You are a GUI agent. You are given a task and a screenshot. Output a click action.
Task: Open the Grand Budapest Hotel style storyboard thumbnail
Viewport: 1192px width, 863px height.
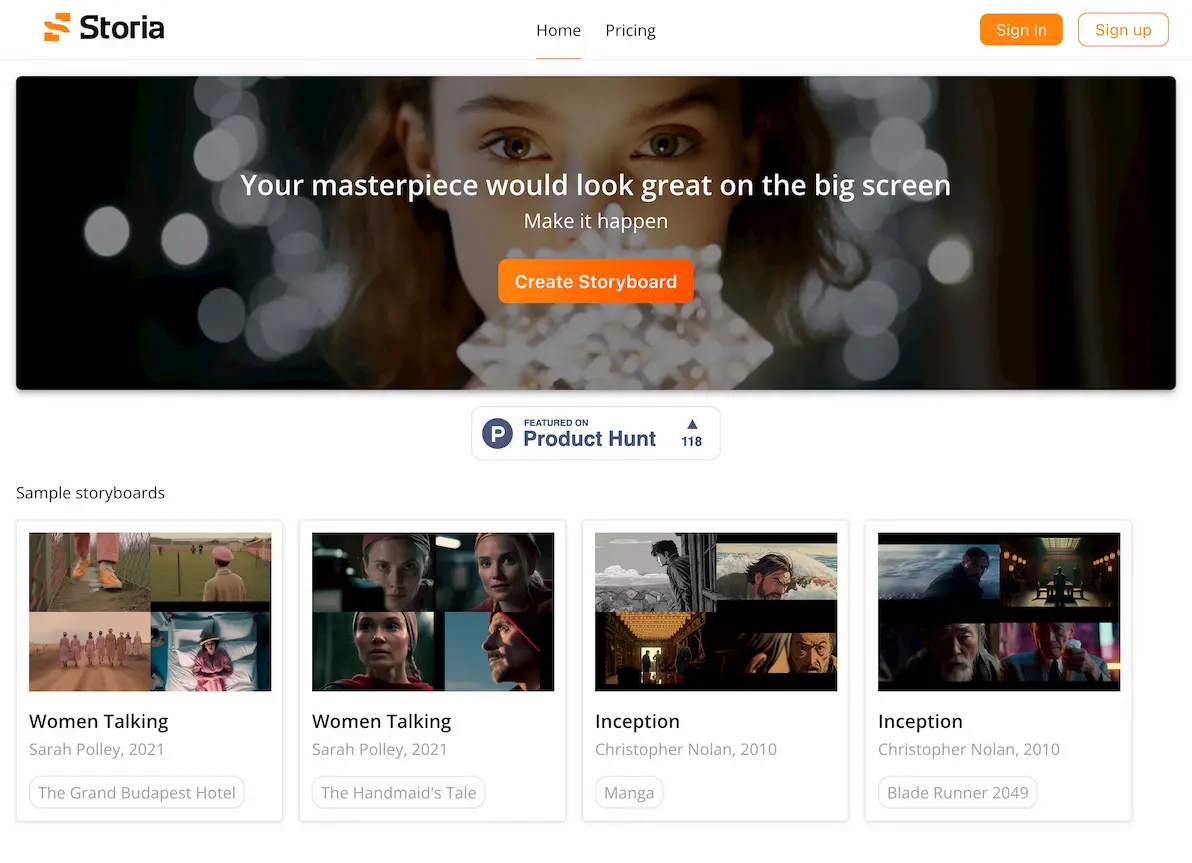pos(150,611)
